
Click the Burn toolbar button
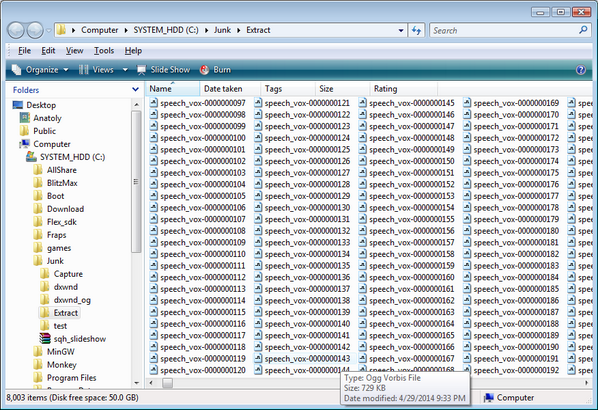215,70
